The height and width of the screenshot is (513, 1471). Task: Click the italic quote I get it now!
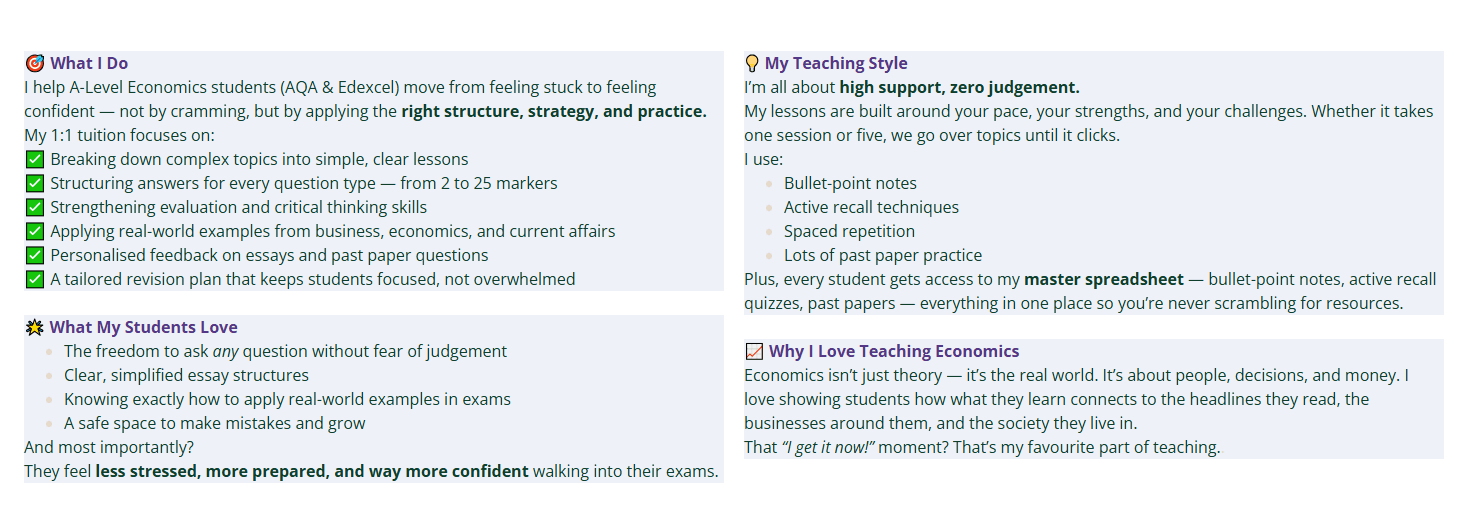click(x=829, y=447)
